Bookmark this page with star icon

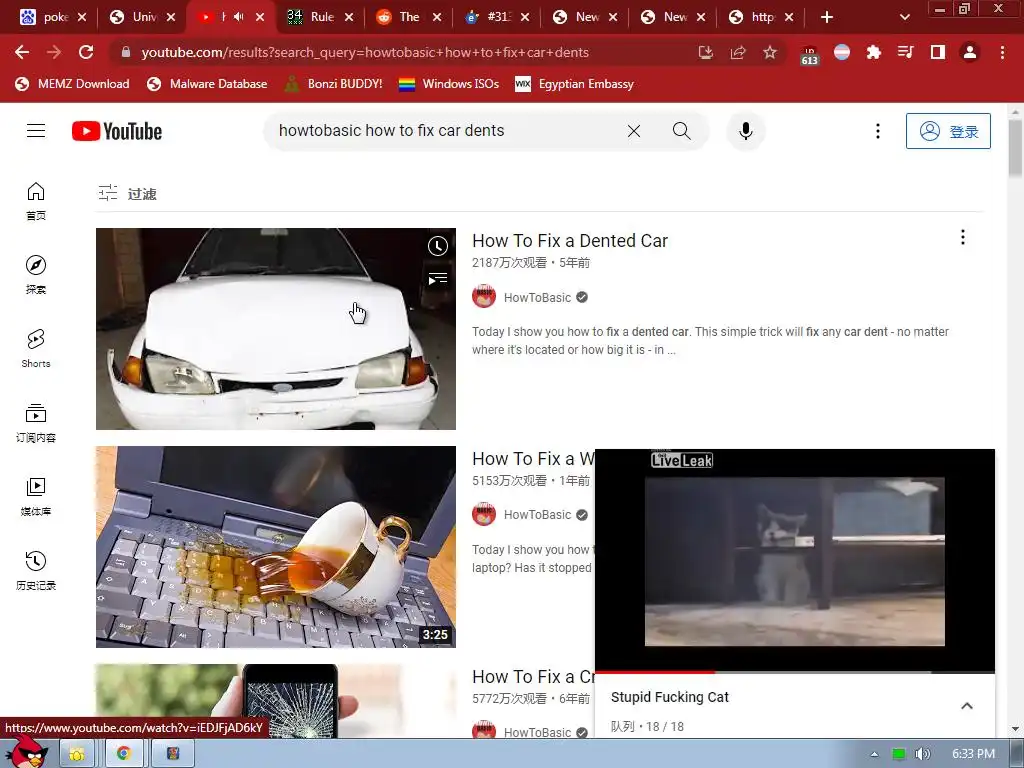[770, 52]
